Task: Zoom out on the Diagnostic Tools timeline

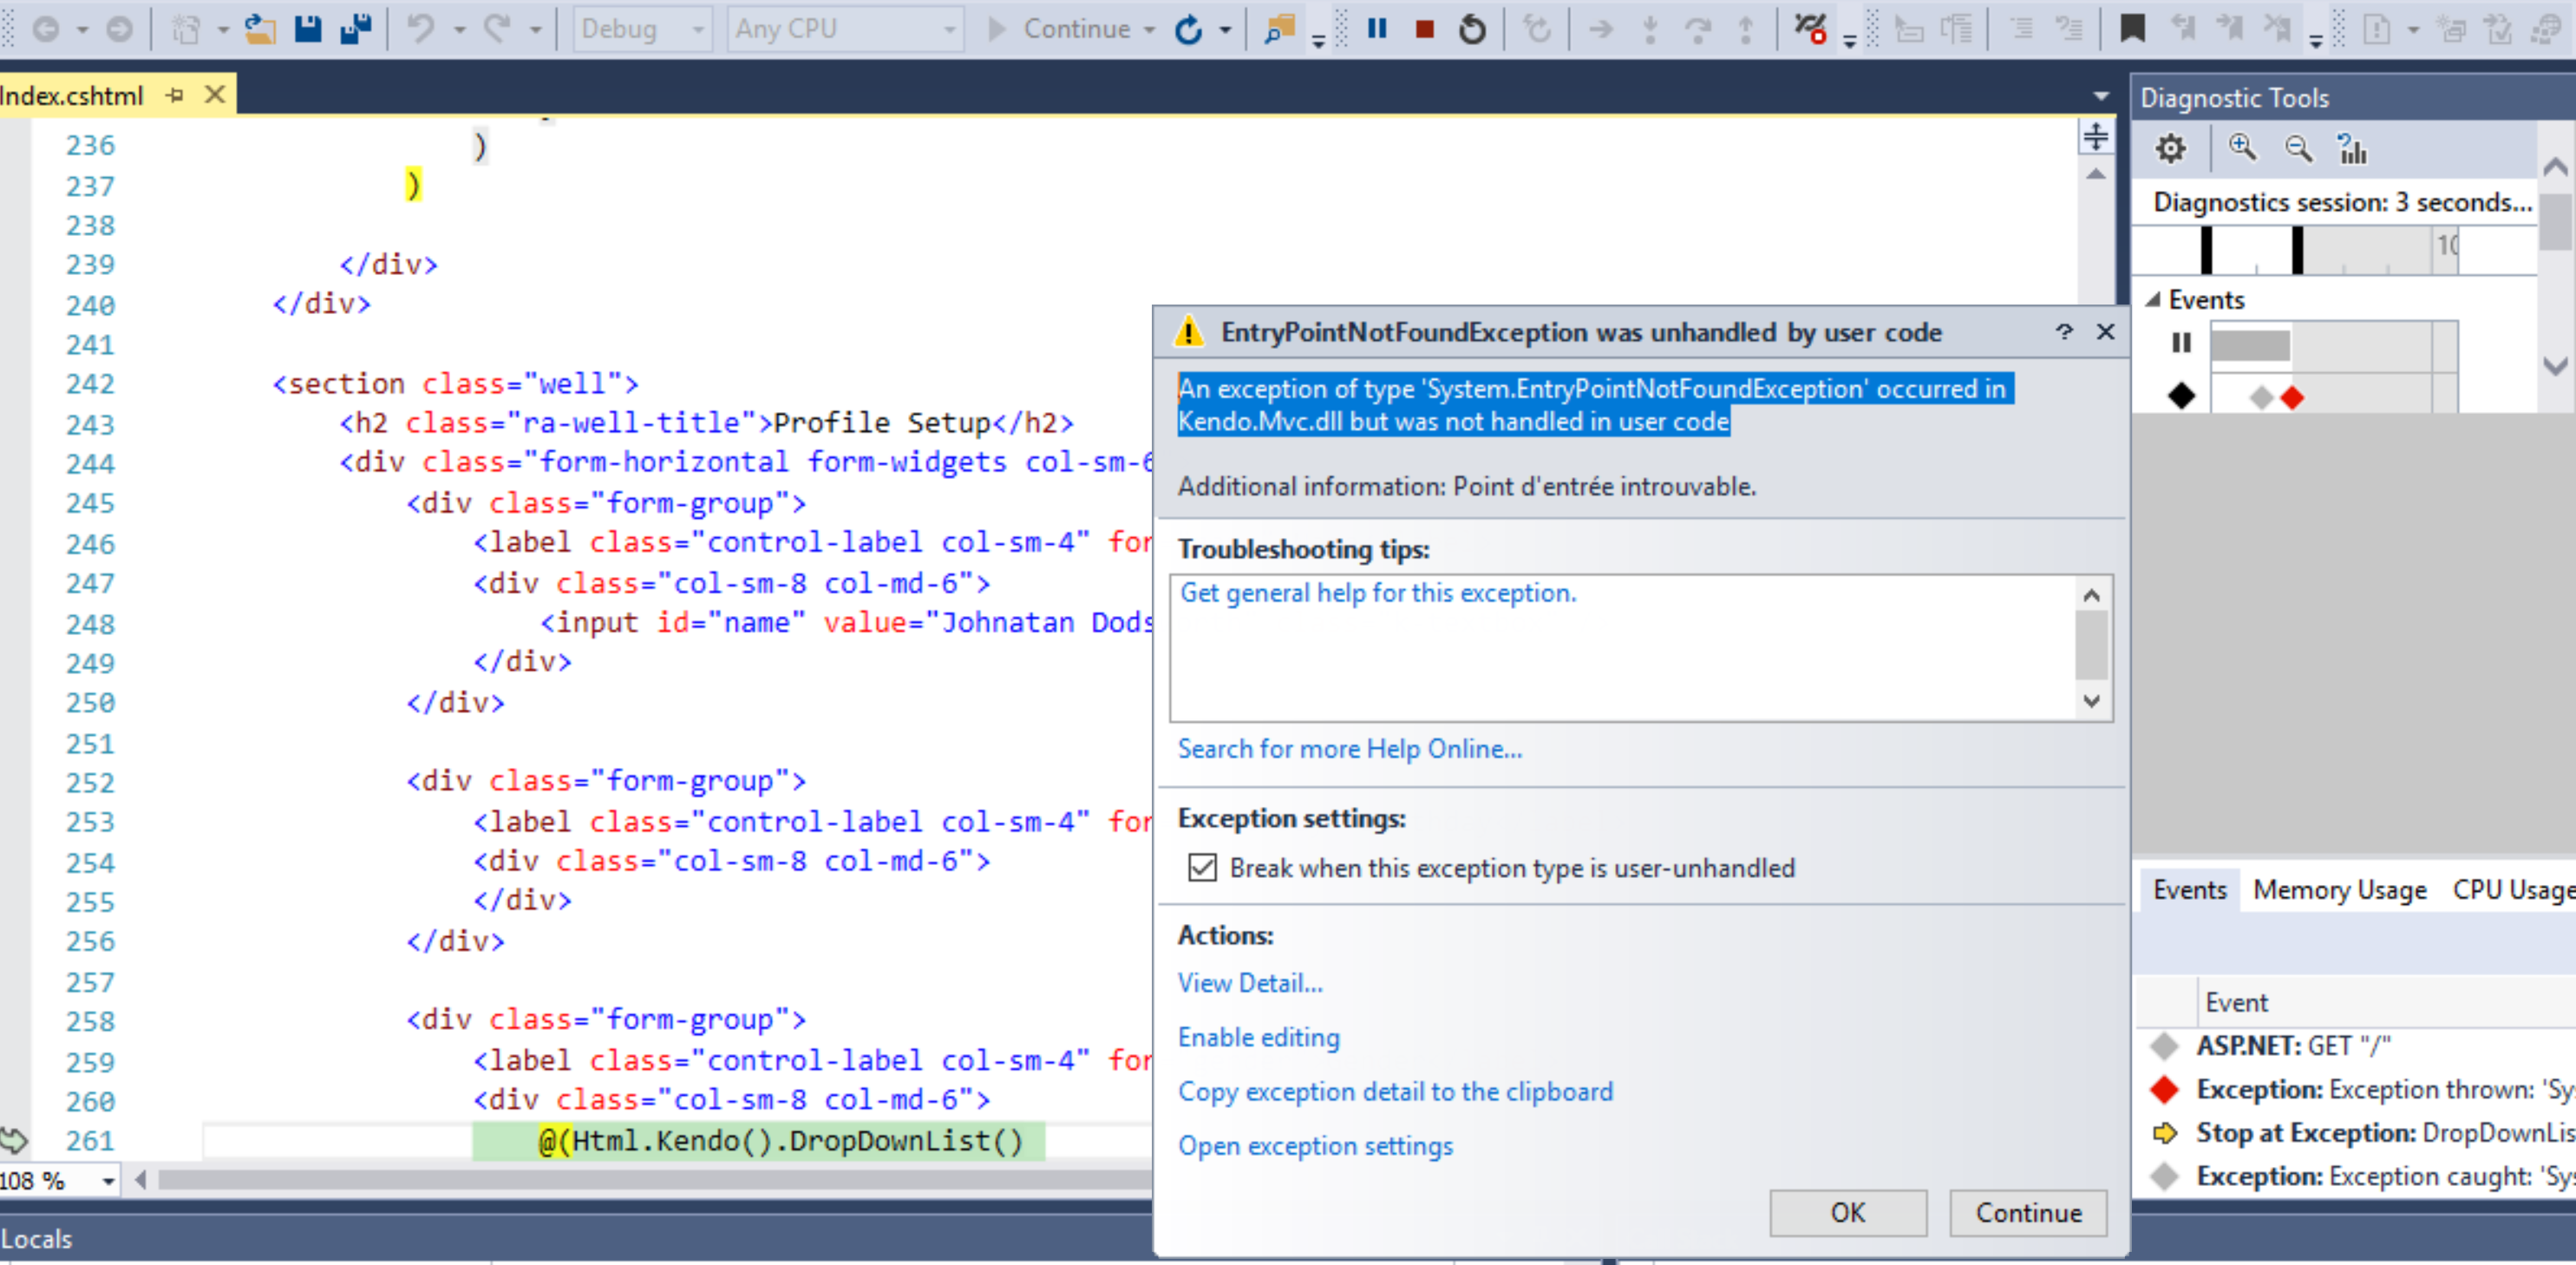Action: point(2299,149)
